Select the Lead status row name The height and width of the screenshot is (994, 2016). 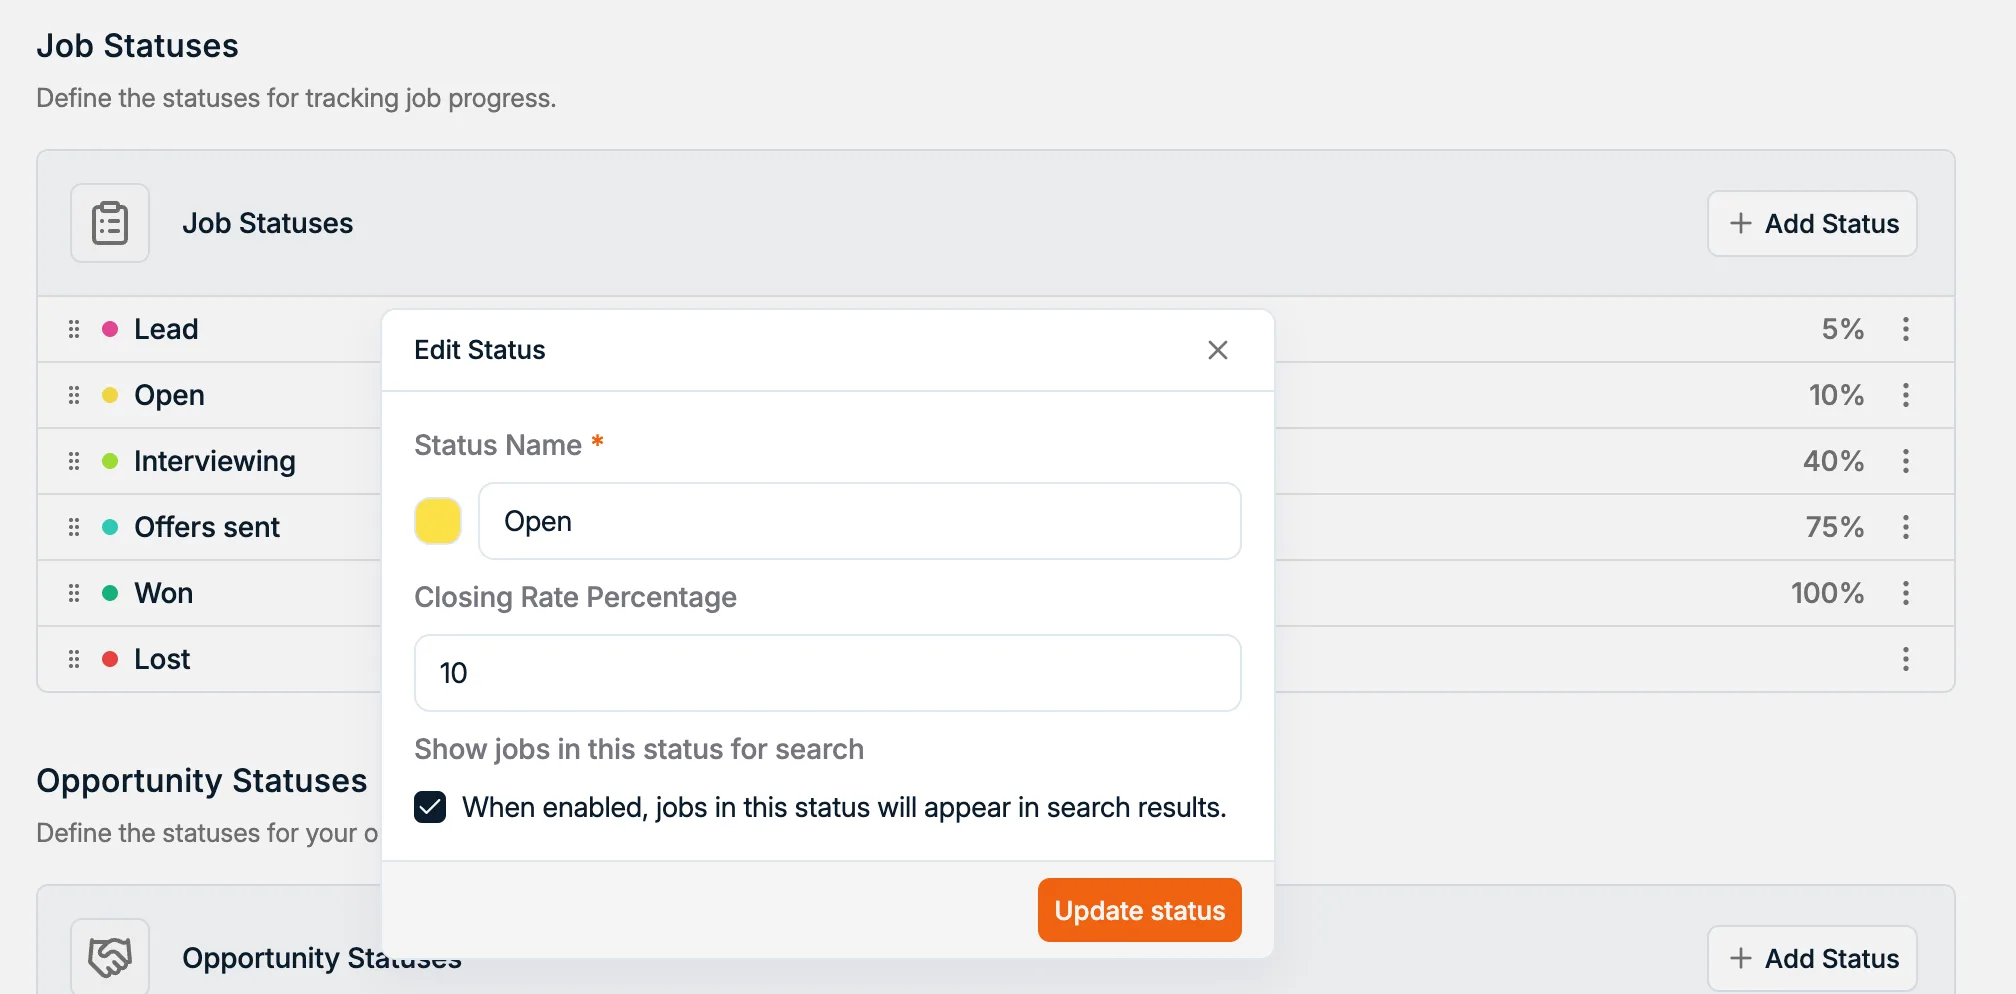pos(166,329)
